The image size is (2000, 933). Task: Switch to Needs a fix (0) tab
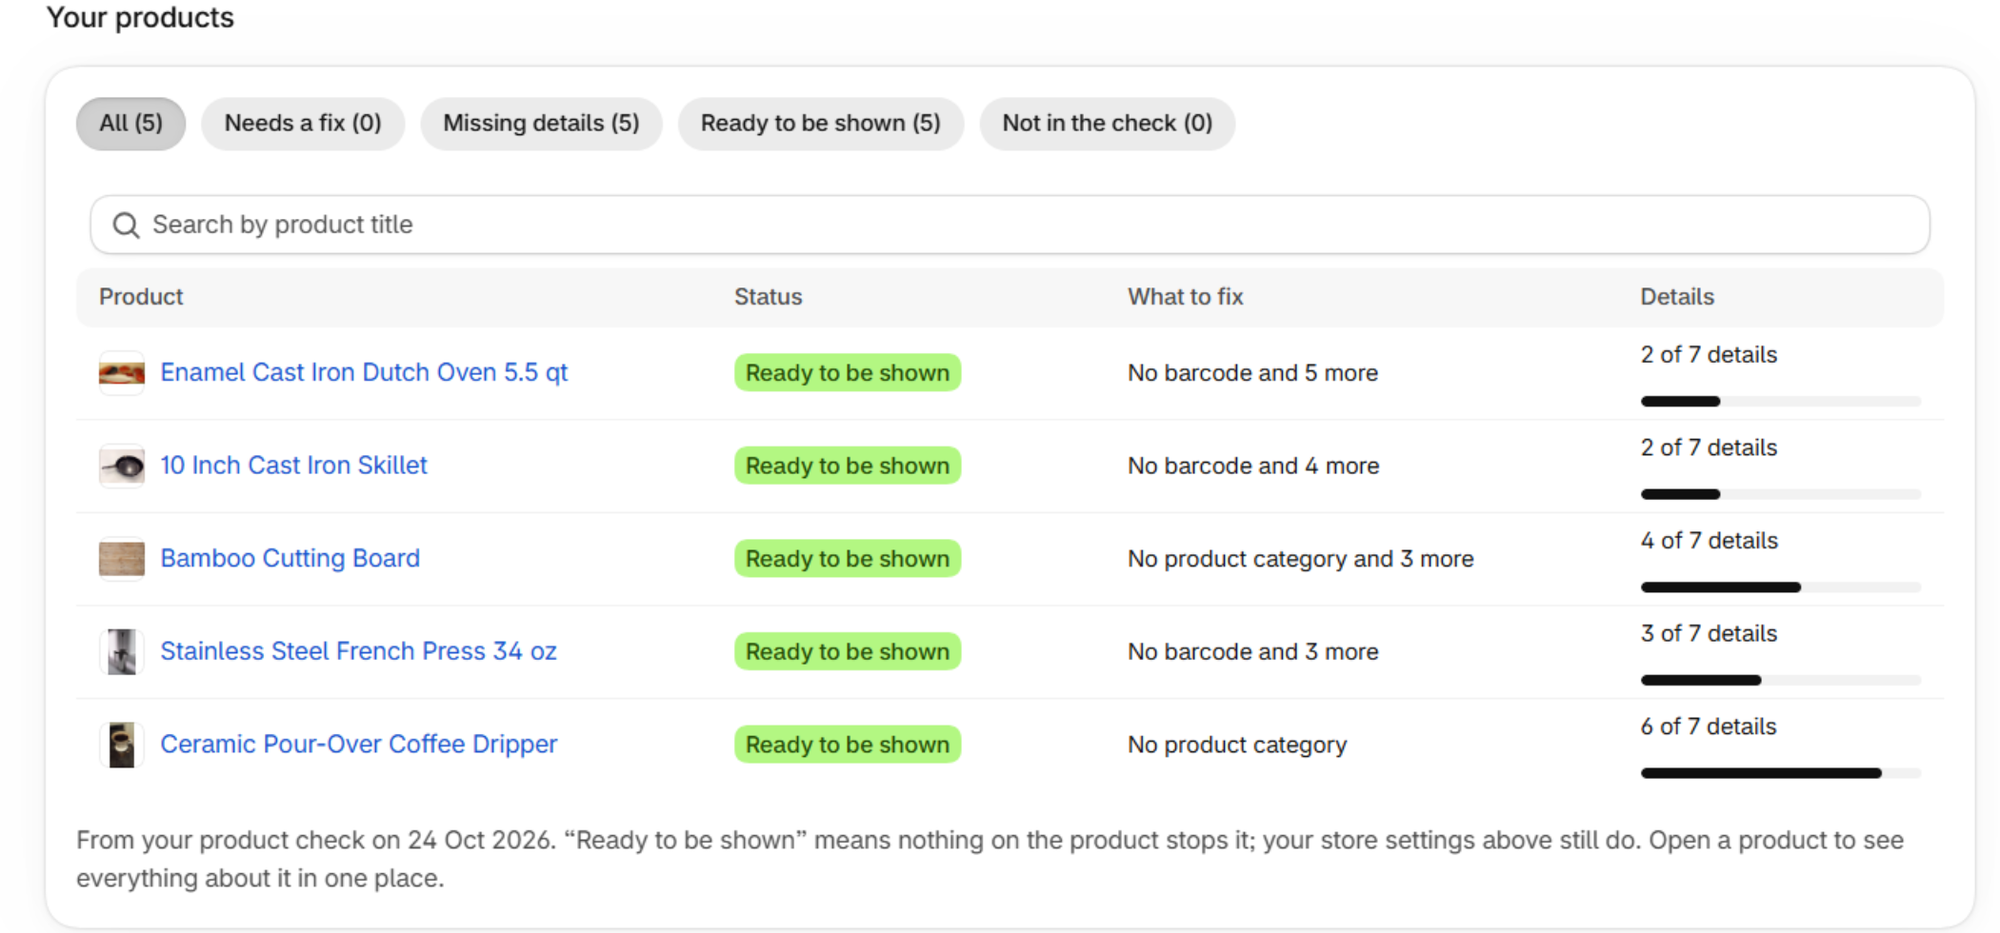tap(303, 124)
